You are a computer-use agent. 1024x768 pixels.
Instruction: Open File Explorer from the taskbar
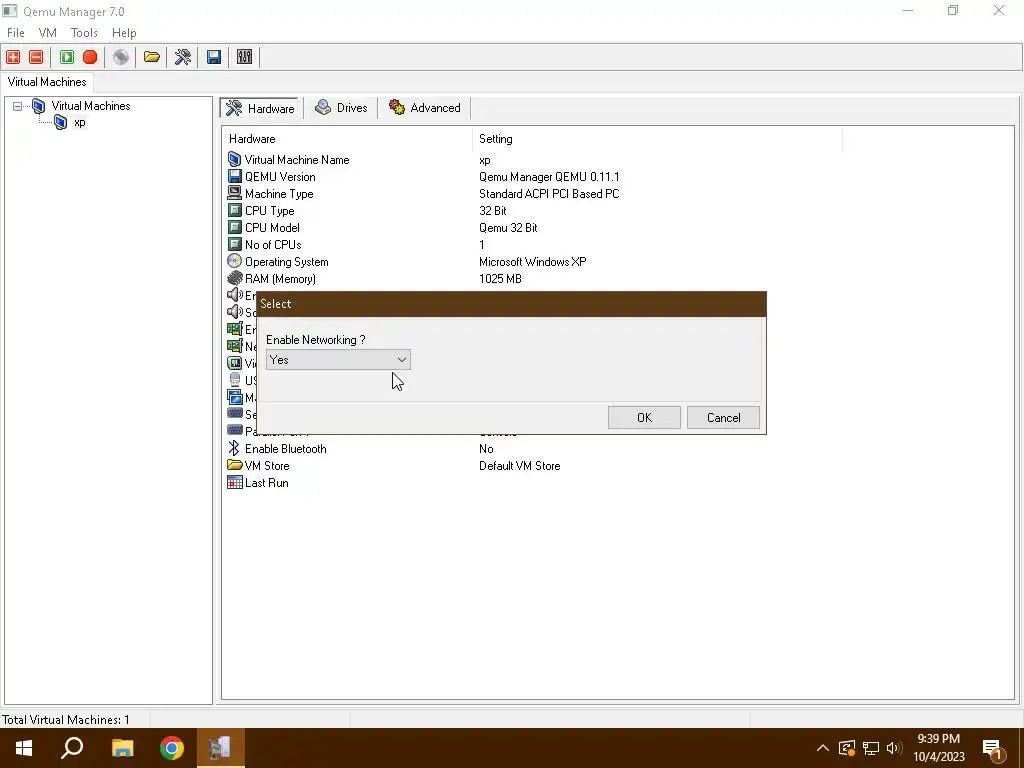point(122,748)
